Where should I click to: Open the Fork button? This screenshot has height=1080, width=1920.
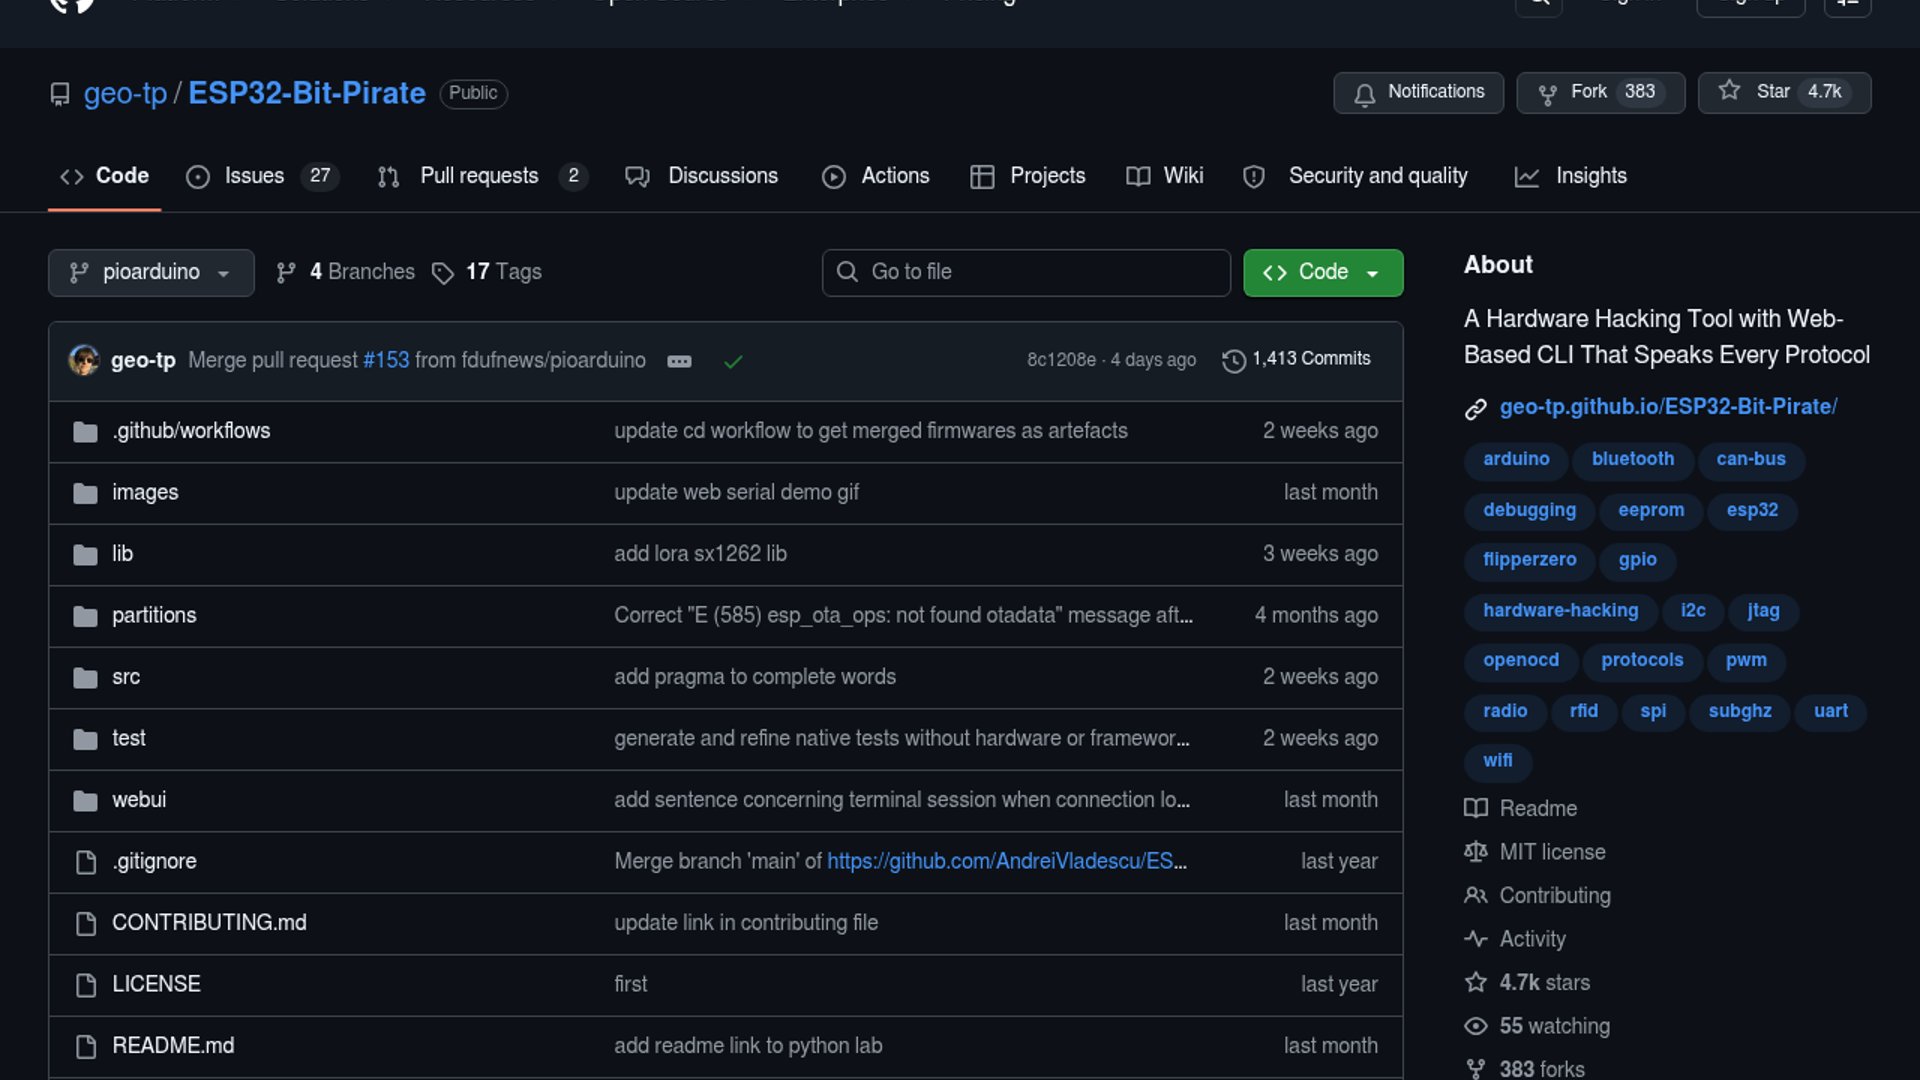pos(1600,92)
